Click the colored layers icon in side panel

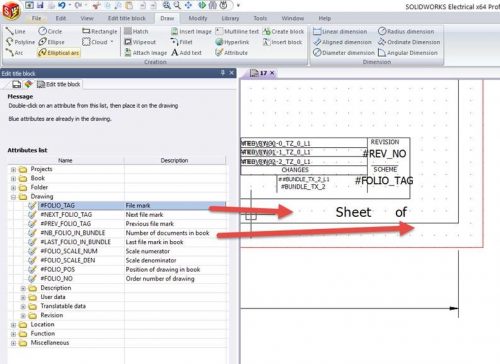[28, 84]
